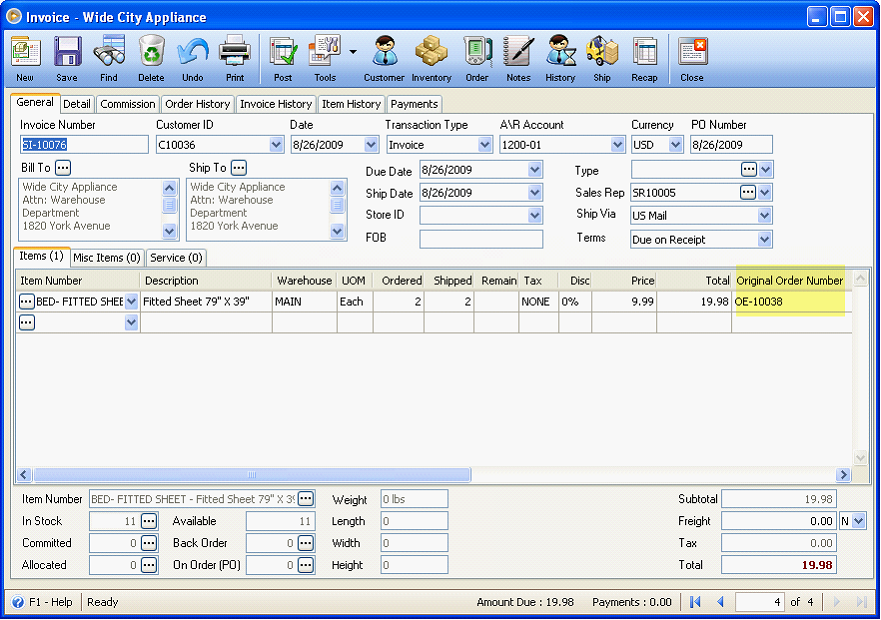Go to previous record arrow icon
Image resolution: width=881 pixels, height=620 pixels.
click(720, 602)
